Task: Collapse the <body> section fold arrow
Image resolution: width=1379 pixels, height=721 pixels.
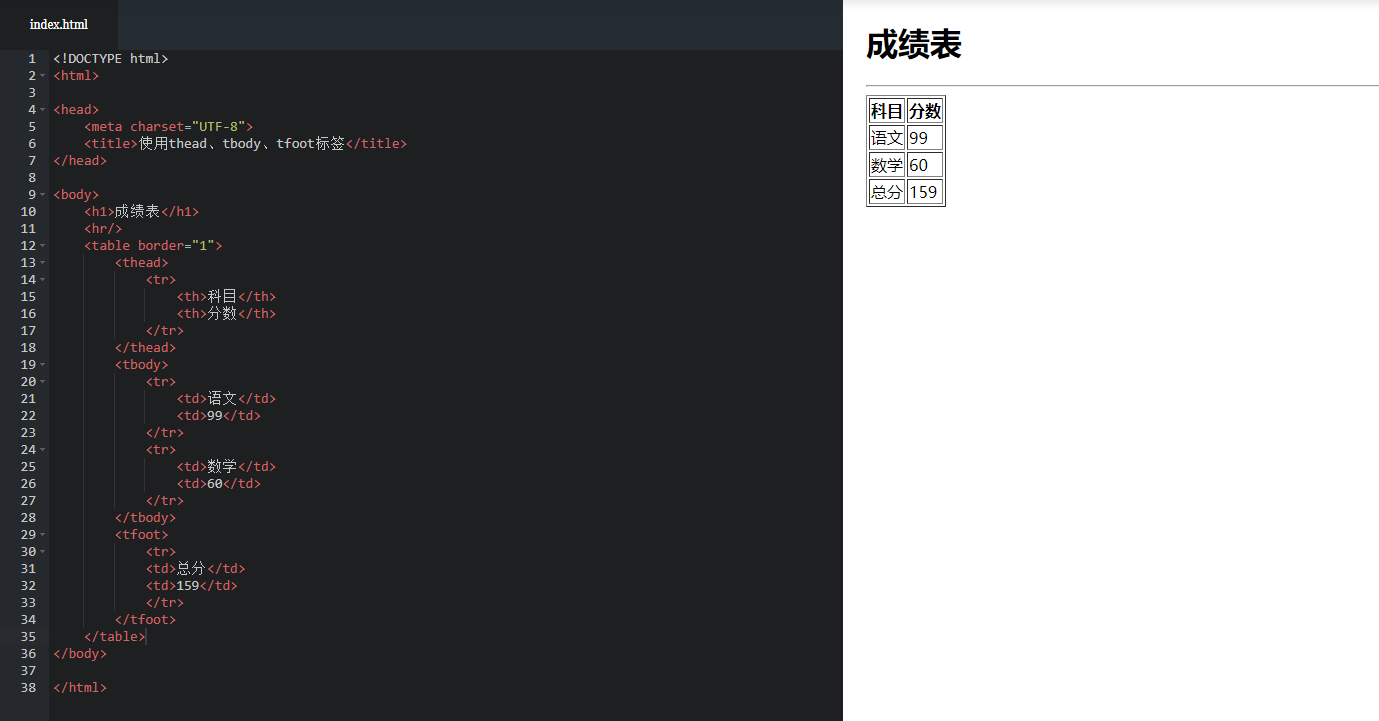Action: 42,194
